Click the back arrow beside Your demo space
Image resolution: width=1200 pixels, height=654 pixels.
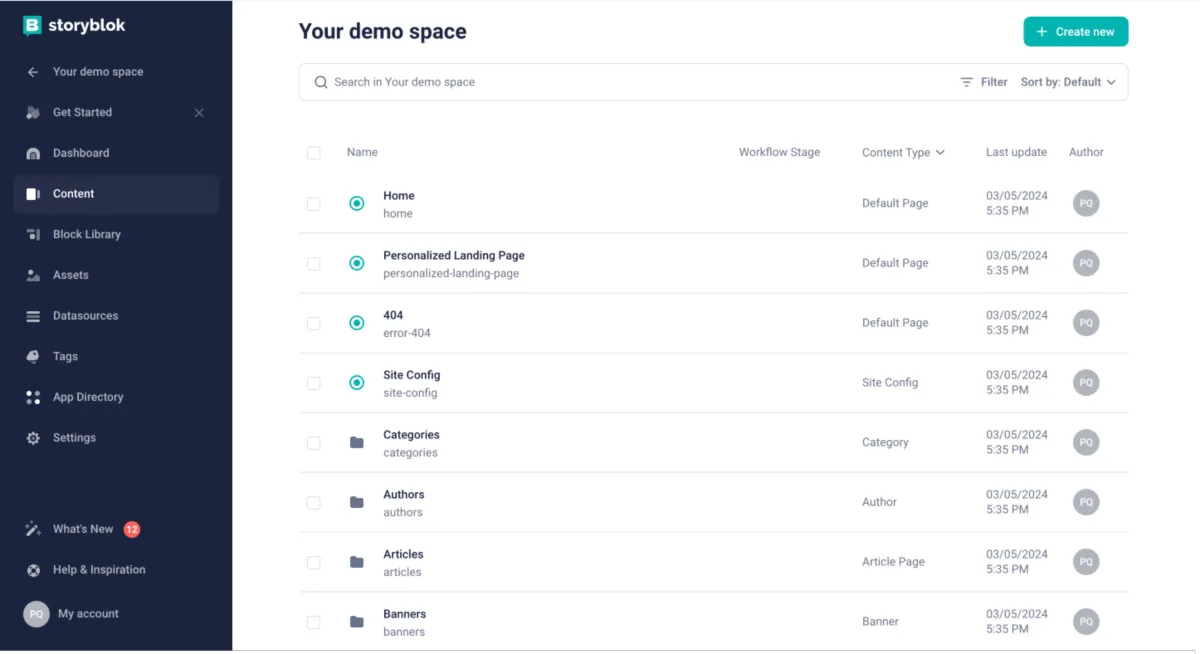pos(33,72)
